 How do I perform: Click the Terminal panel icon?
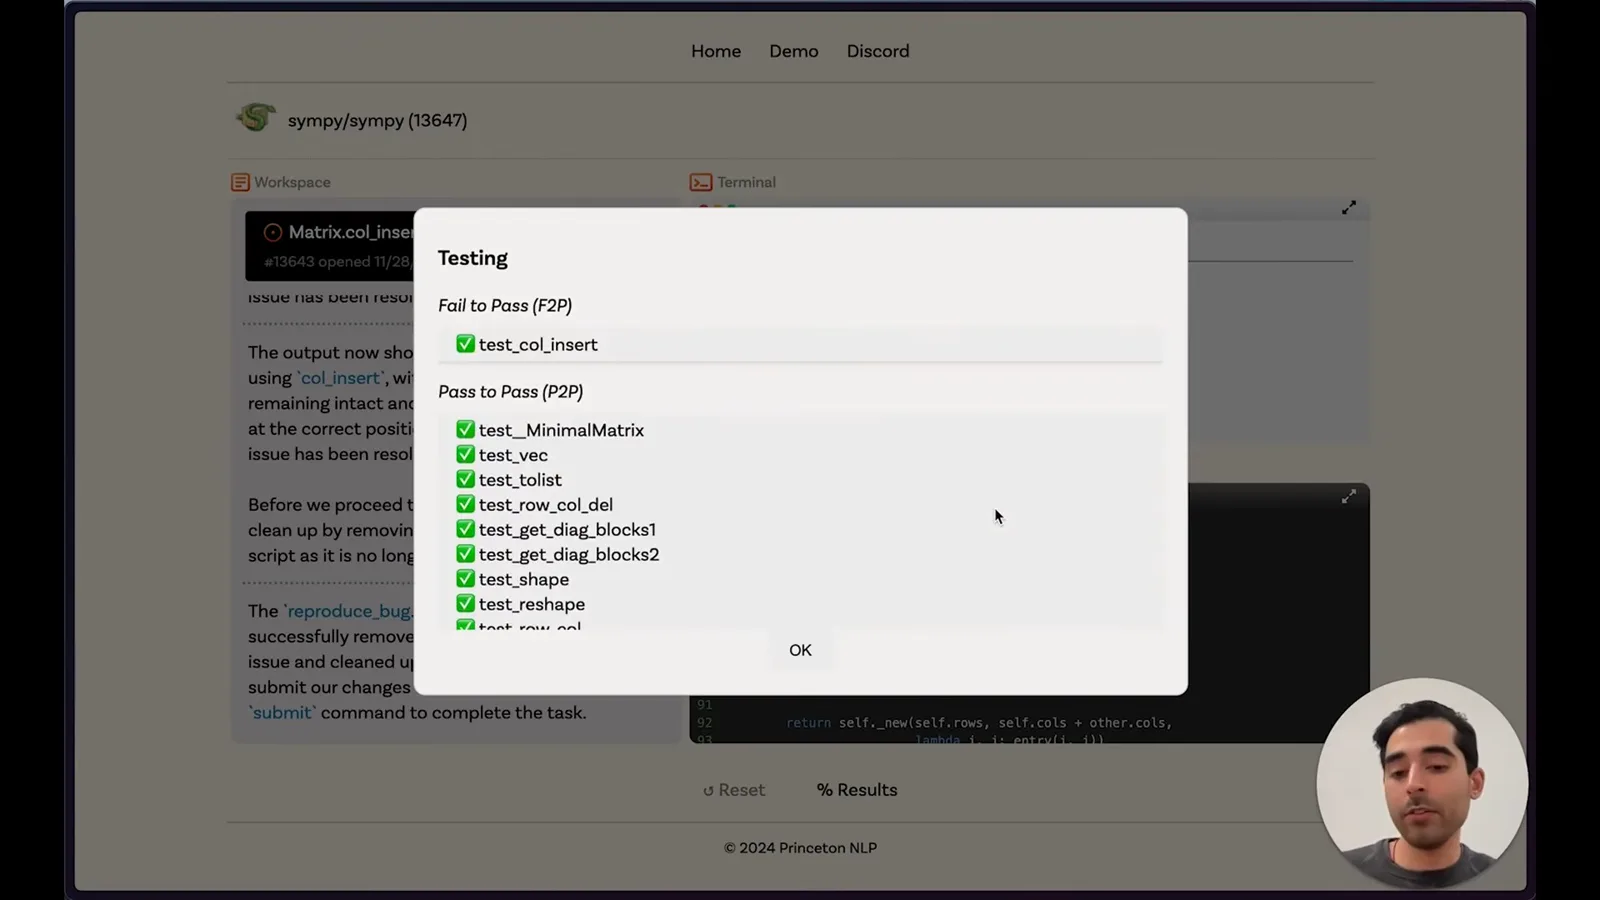pos(701,182)
